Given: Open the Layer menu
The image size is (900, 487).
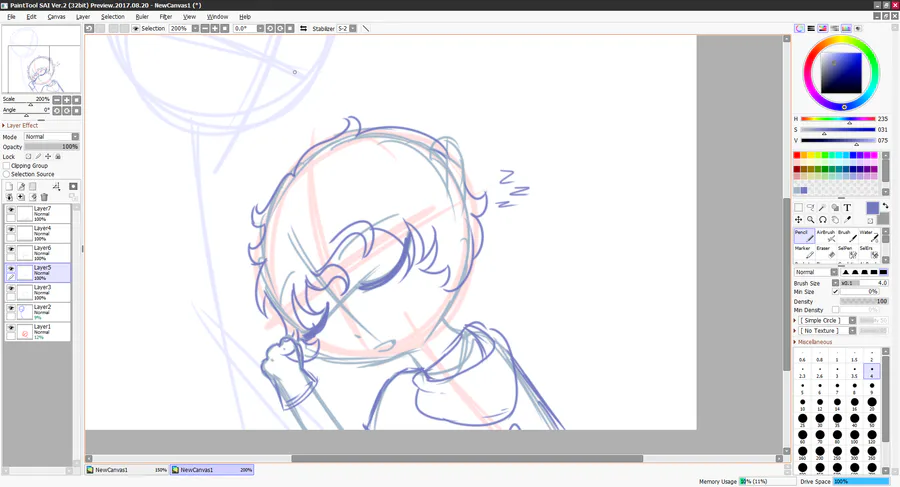Looking at the screenshot, I should point(83,17).
